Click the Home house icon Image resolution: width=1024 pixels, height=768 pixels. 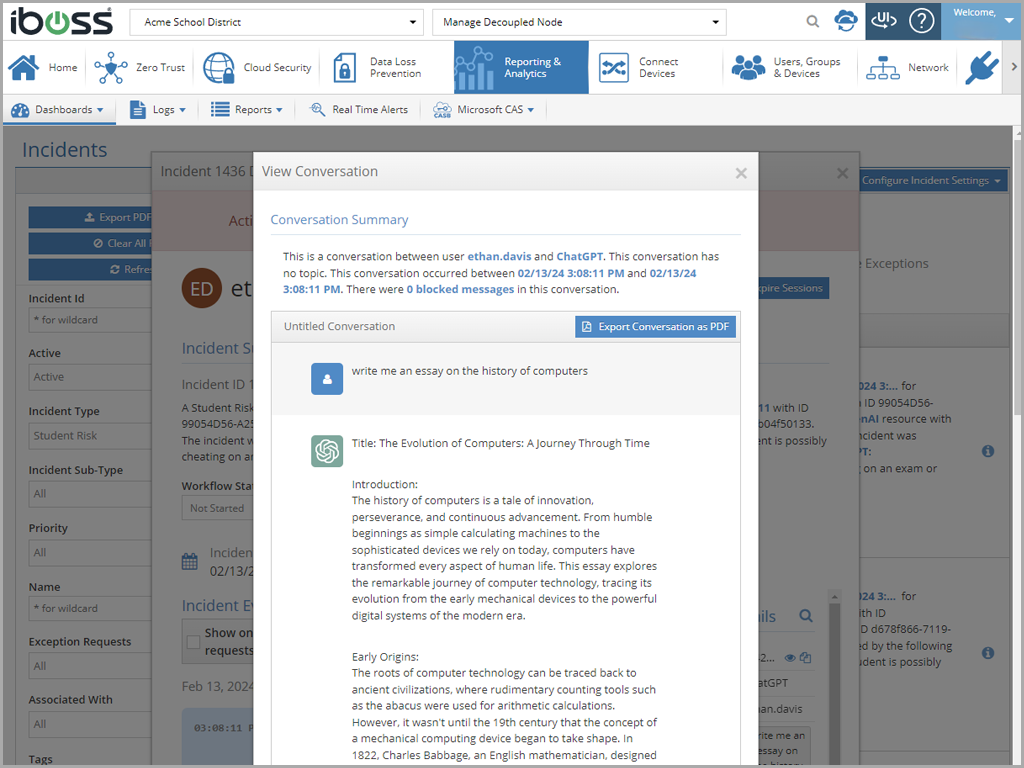(24, 67)
